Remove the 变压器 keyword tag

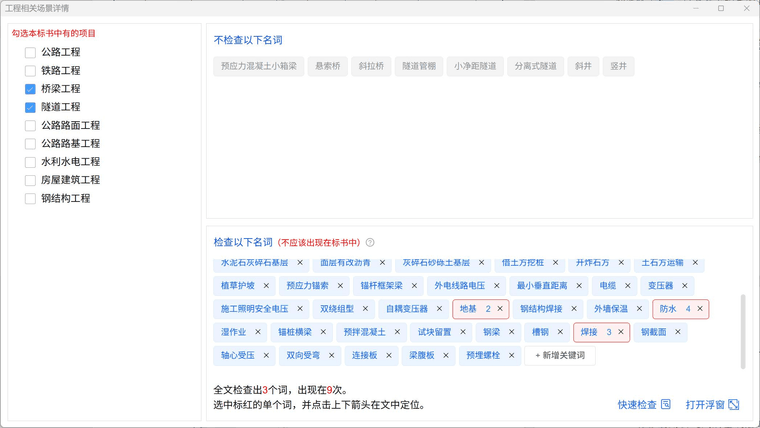click(x=684, y=286)
